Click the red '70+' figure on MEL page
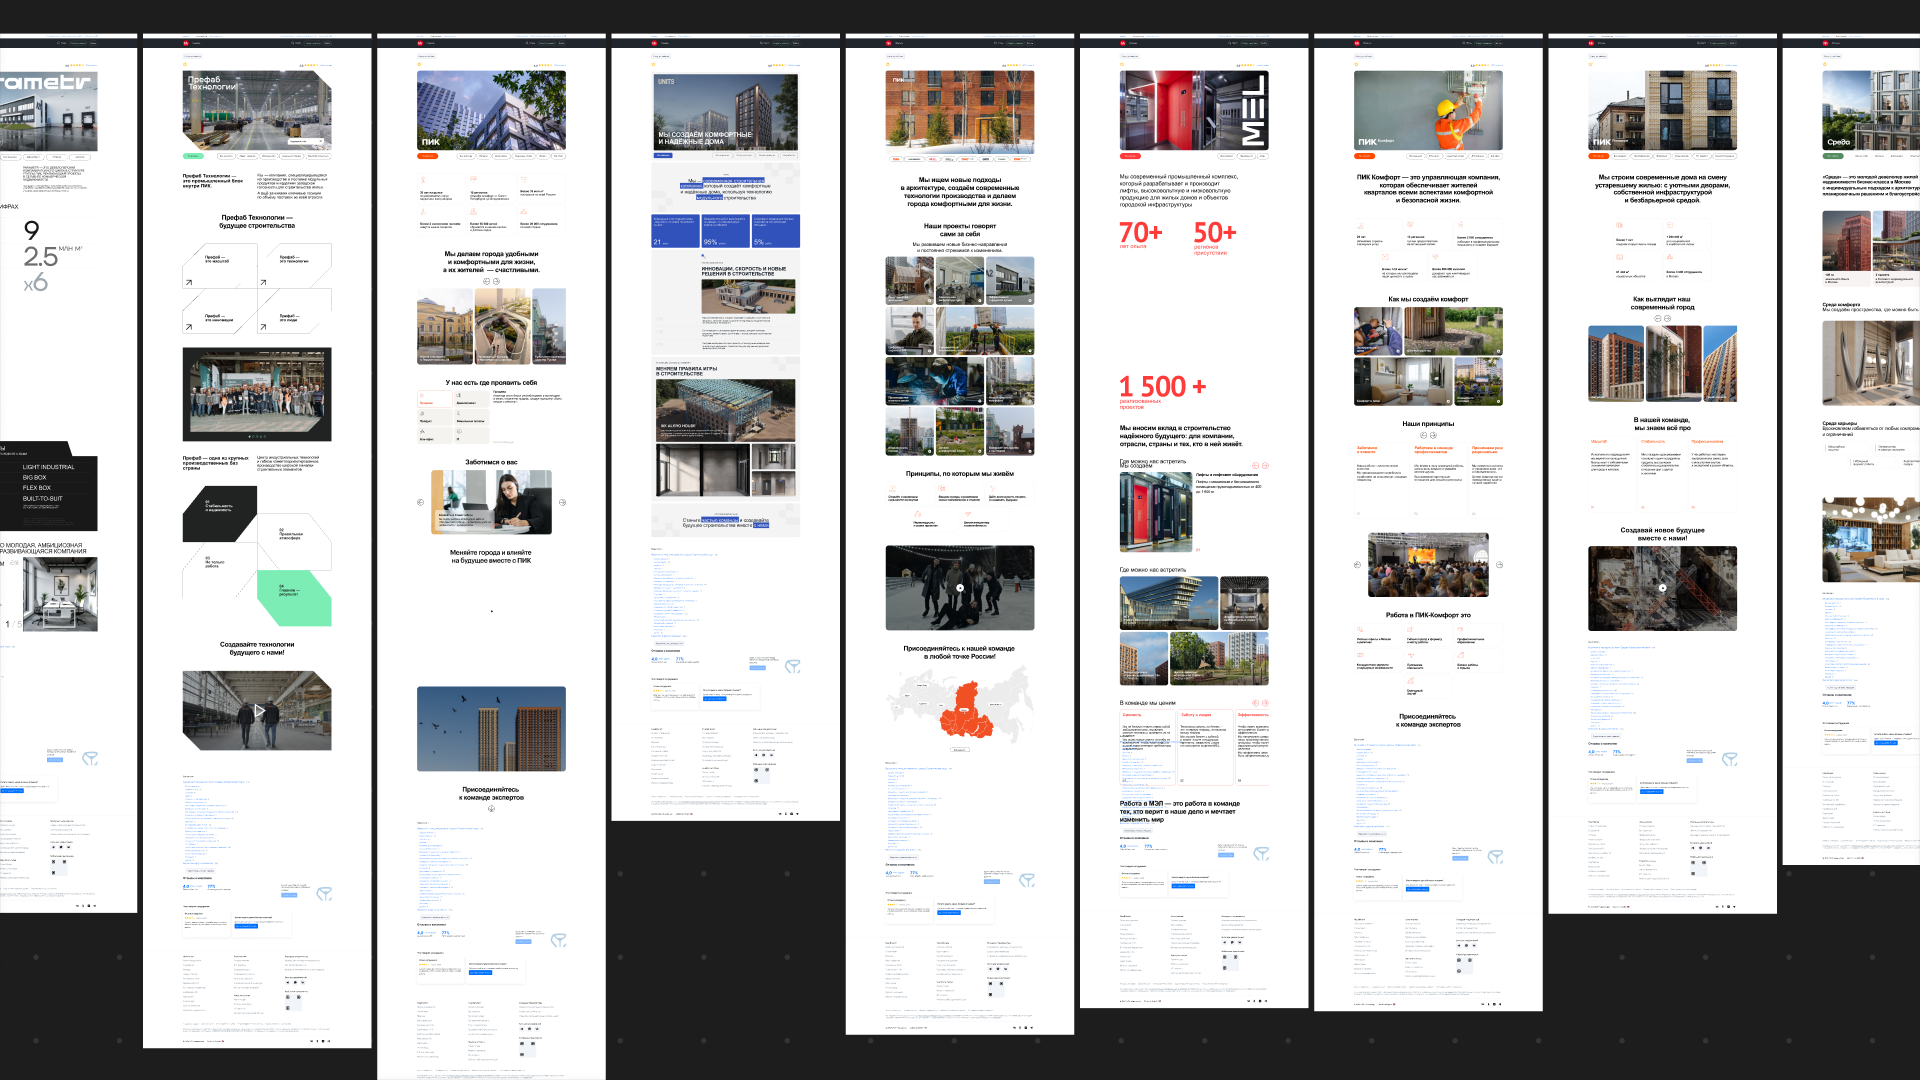This screenshot has height=1080, width=1920. tap(1141, 232)
